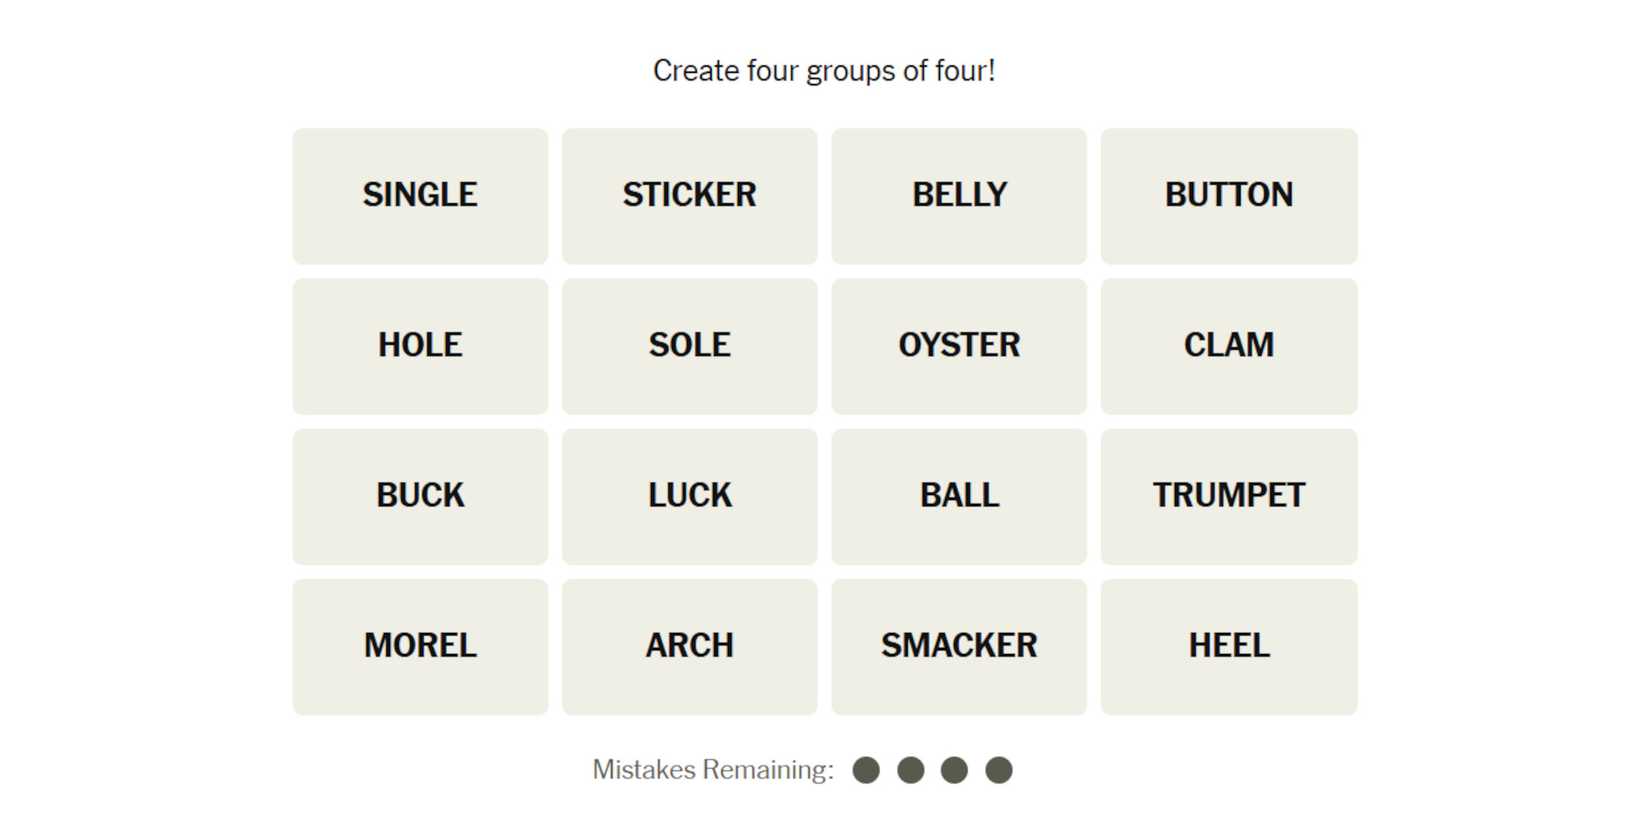The image size is (1650, 825).
Task: Choose the BELLY tile
Action: click(x=959, y=196)
